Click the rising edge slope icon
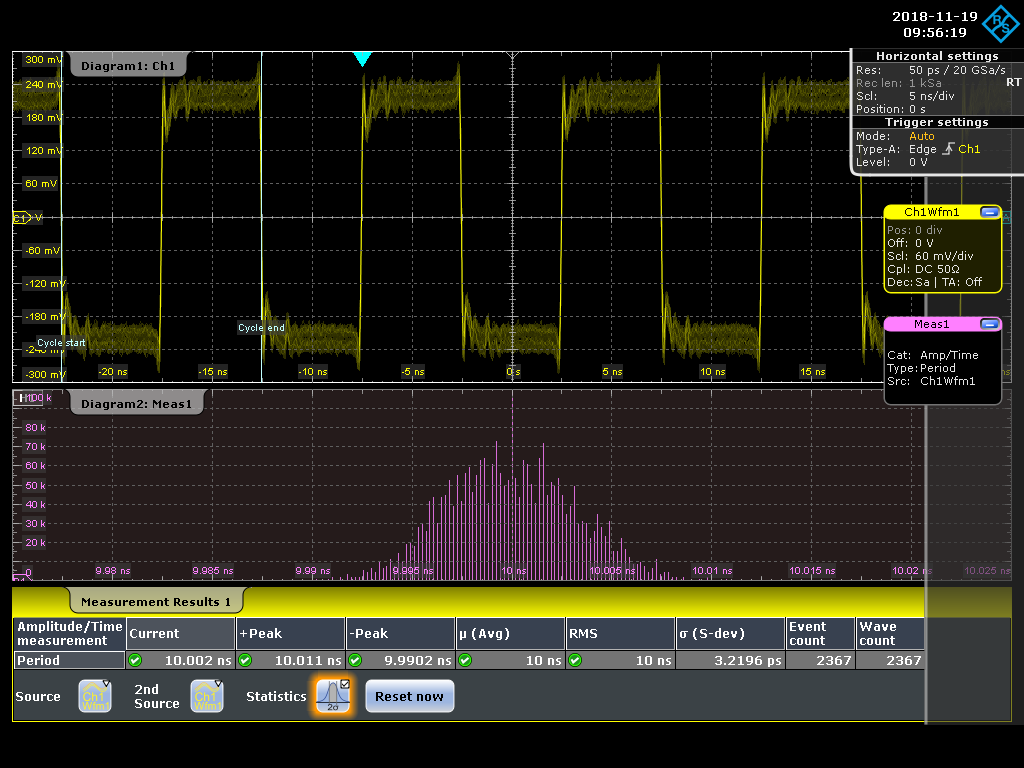 coord(948,149)
